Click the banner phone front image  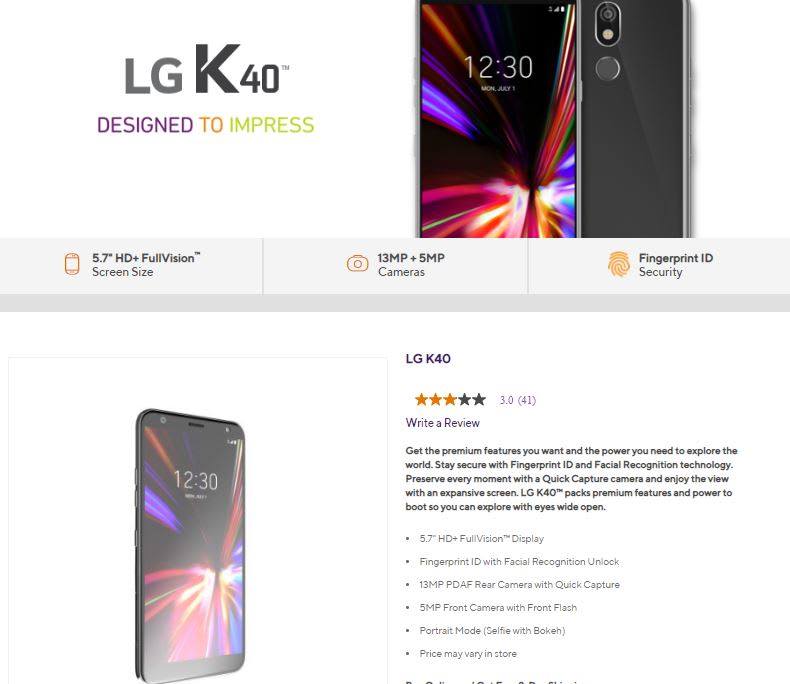pos(497,119)
